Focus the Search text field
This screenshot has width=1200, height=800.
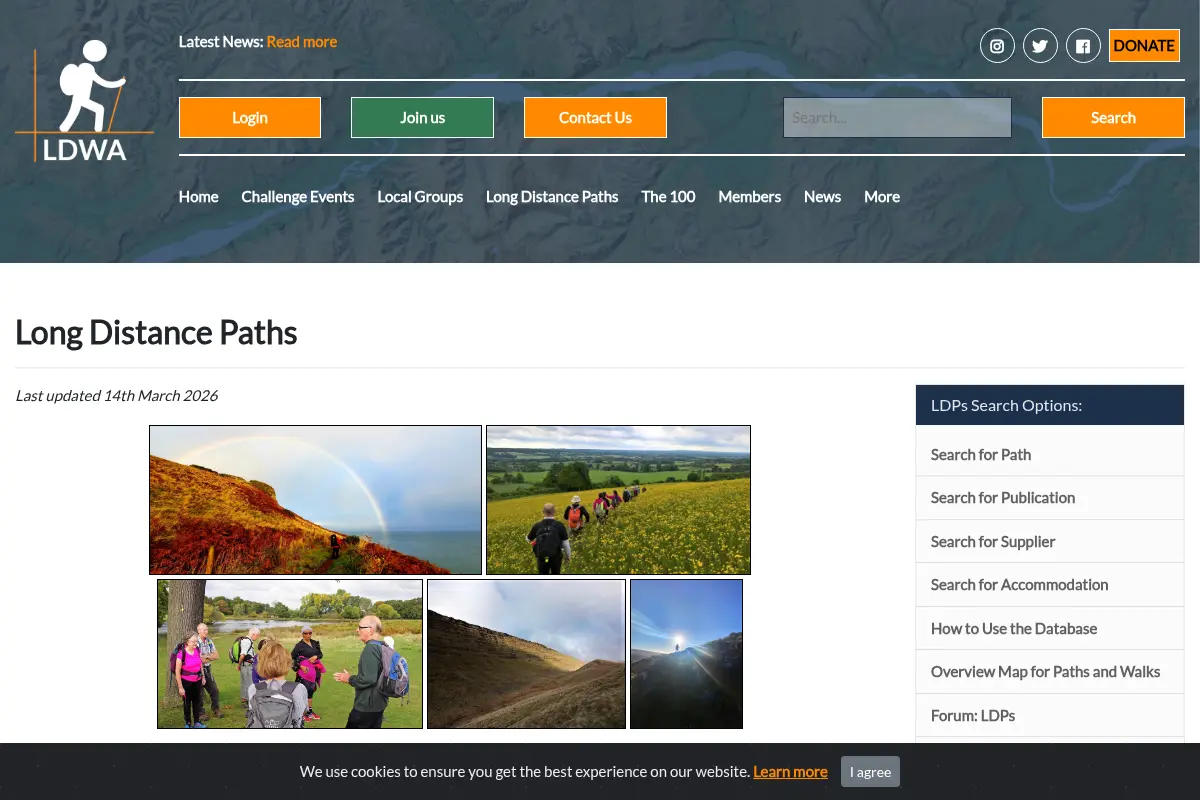click(x=897, y=118)
